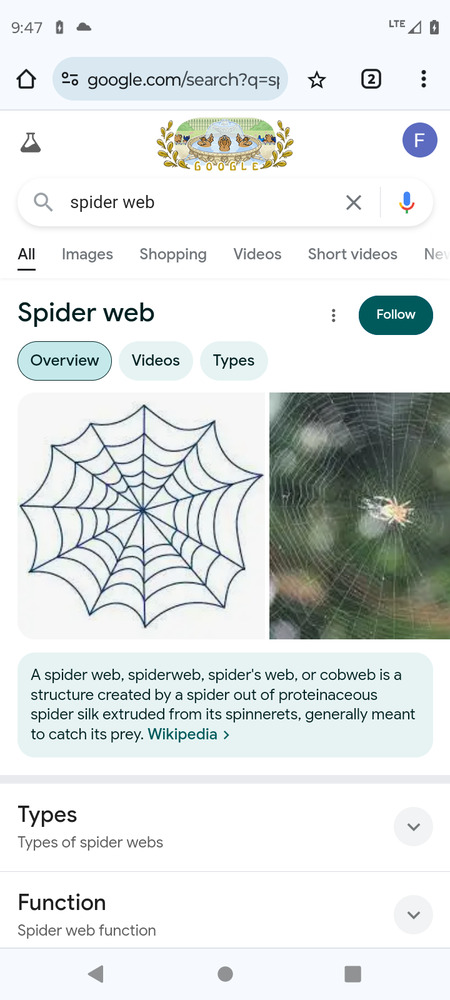The image size is (450, 1000).
Task: Expand the Types section chevron
Action: coord(413,827)
